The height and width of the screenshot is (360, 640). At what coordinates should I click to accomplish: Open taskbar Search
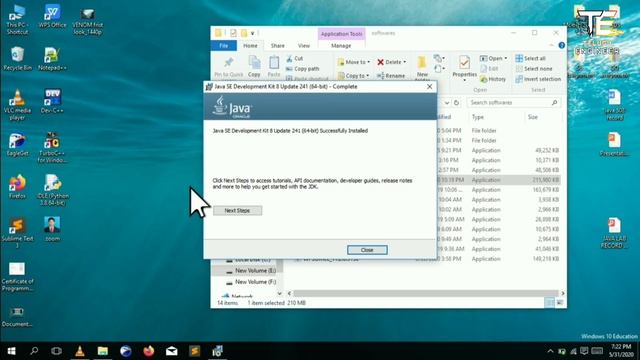pyautogui.click(x=34, y=351)
